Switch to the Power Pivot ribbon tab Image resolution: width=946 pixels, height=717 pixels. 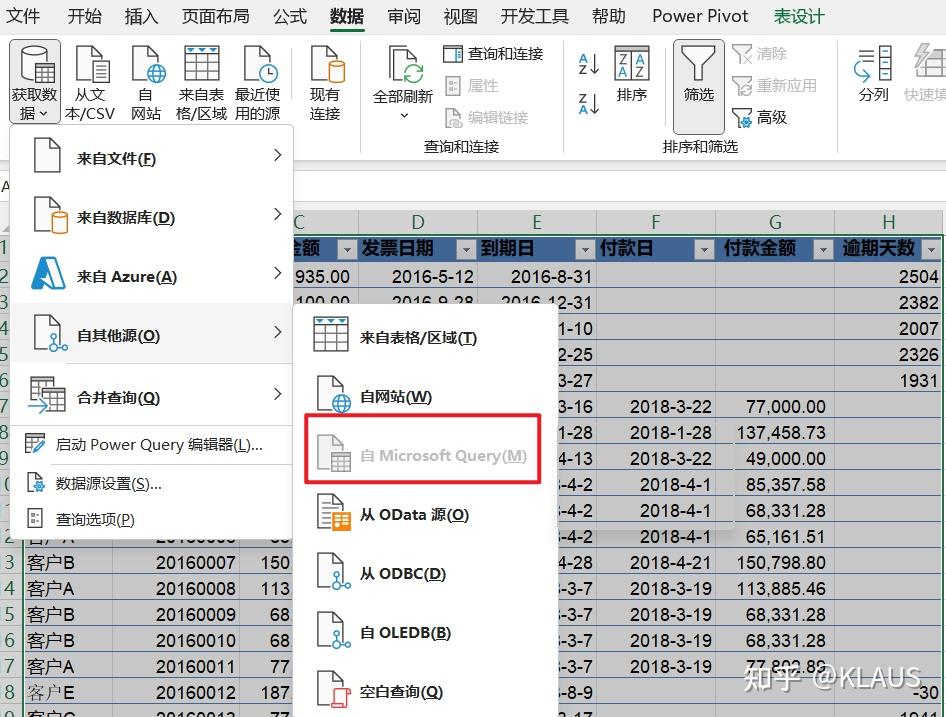(700, 16)
